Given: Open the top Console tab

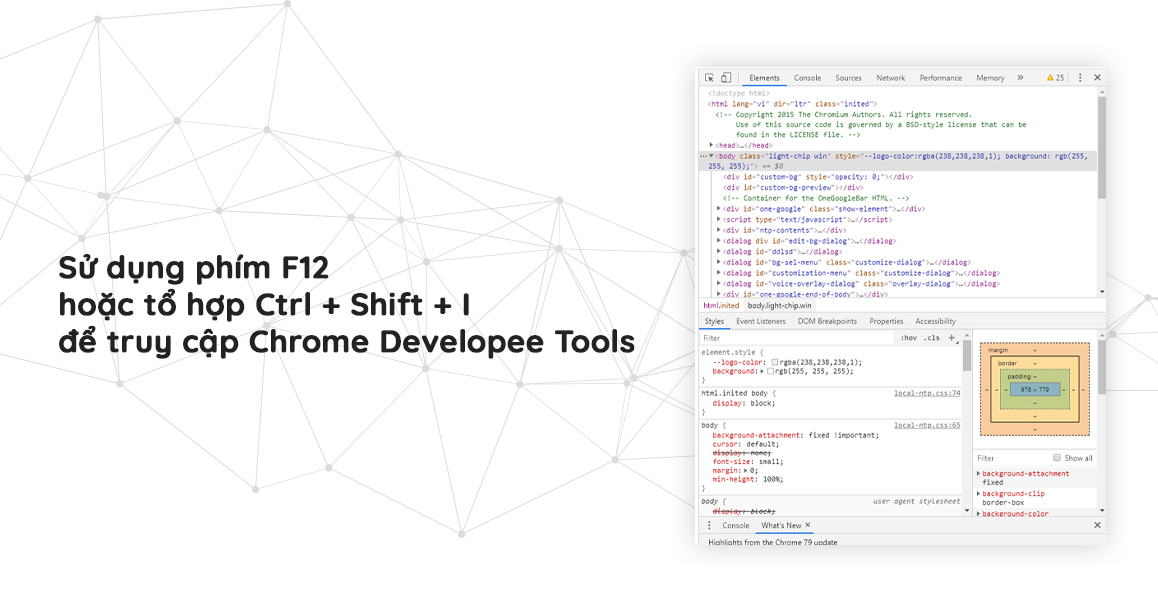Looking at the screenshot, I should click(x=807, y=78).
